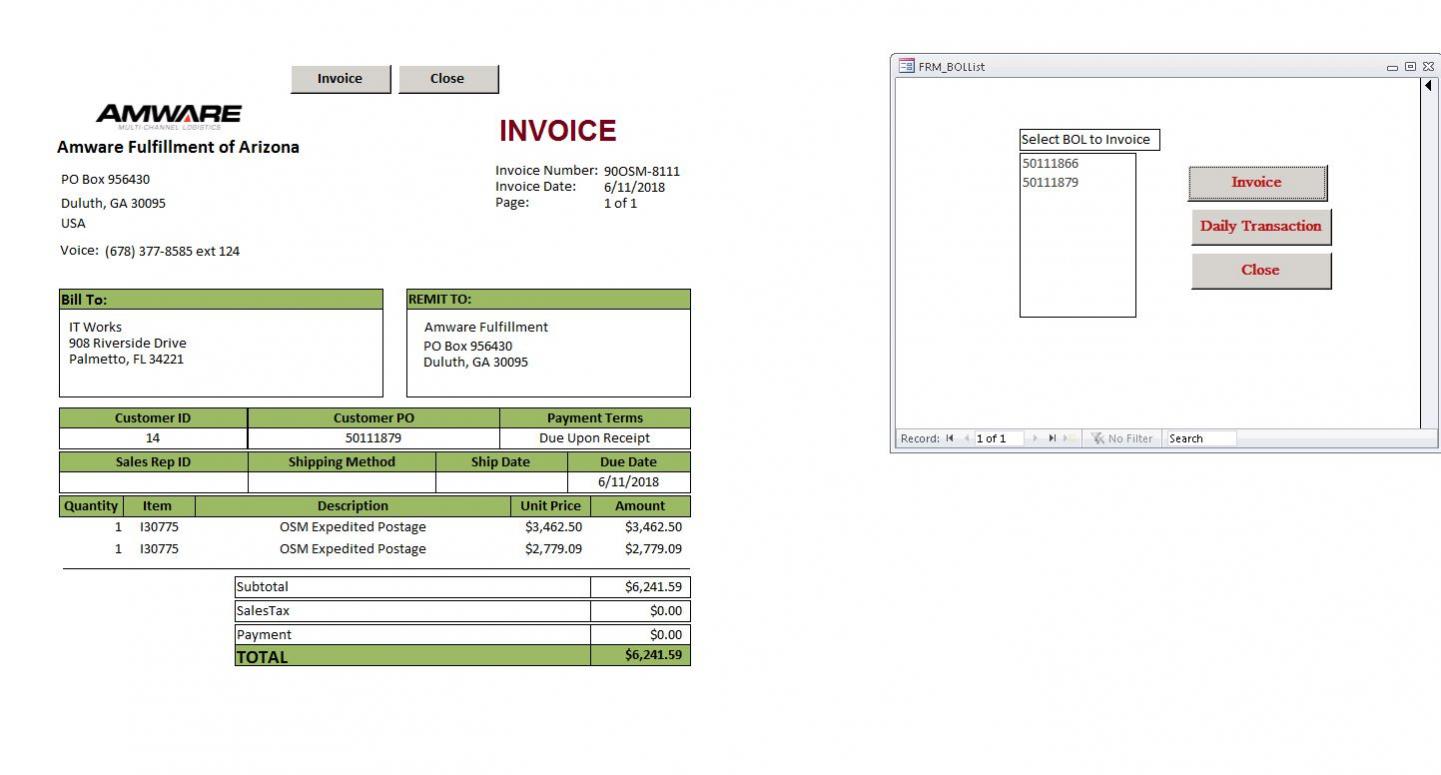Click the Customer ID value 14
Image resolution: width=1441 pixels, height=775 pixels.
point(153,438)
